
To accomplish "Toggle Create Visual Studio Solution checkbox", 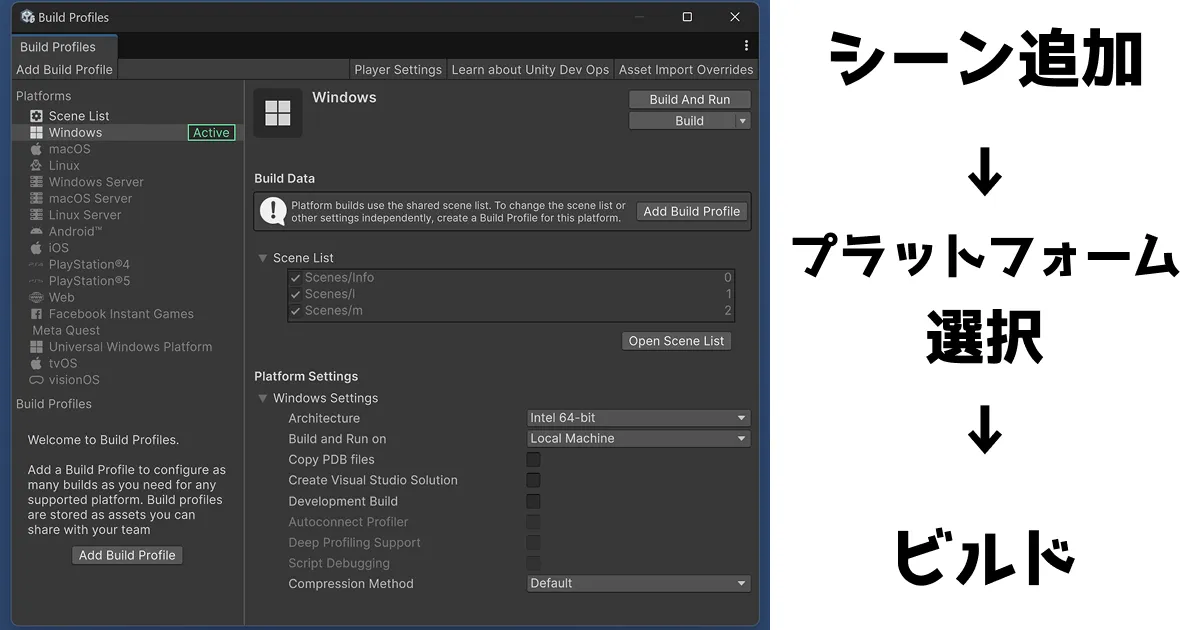I will click(x=533, y=480).
